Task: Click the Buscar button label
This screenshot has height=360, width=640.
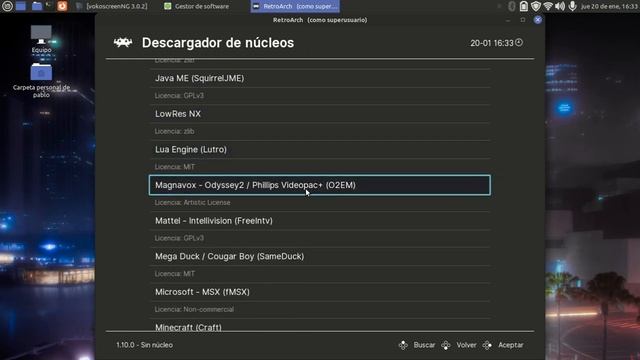Action: pyautogui.click(x=424, y=345)
